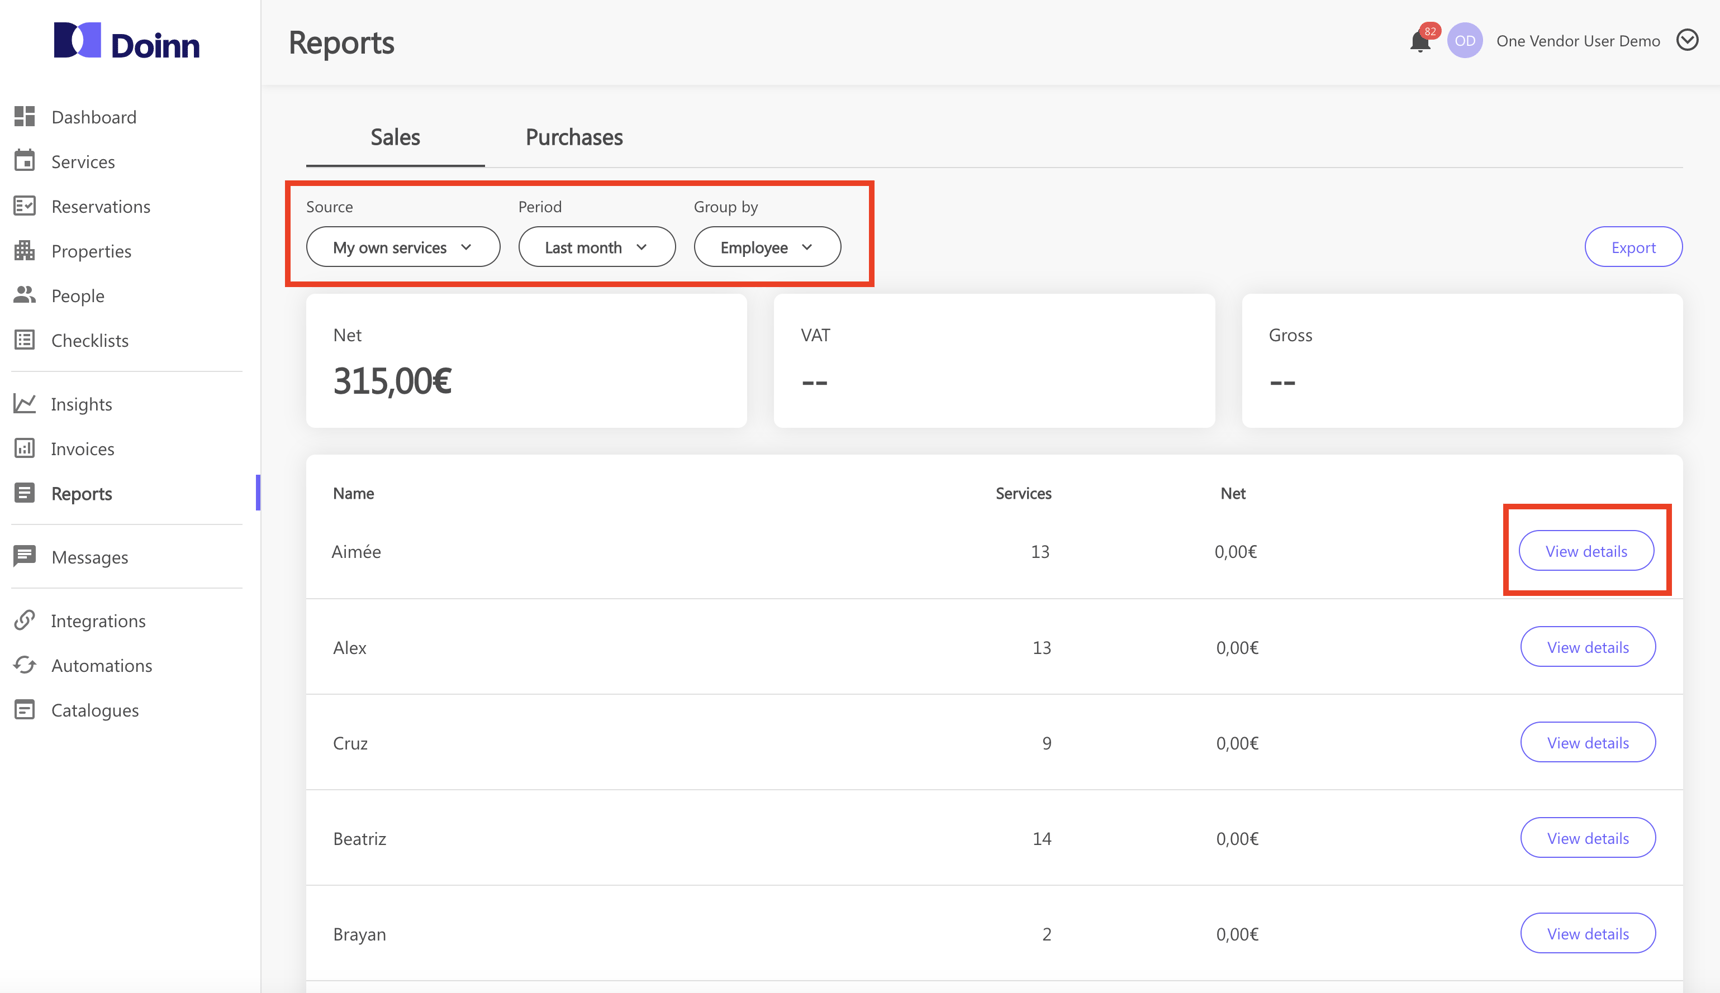Click the Name column header

tap(353, 493)
